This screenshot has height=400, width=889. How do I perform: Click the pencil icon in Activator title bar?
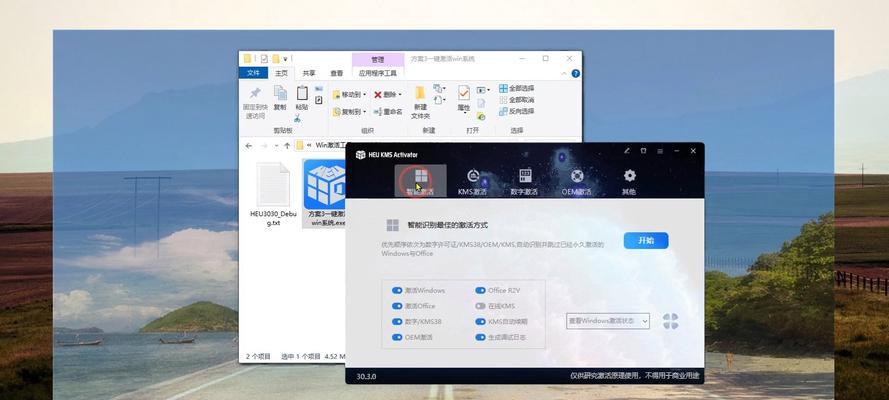point(627,151)
